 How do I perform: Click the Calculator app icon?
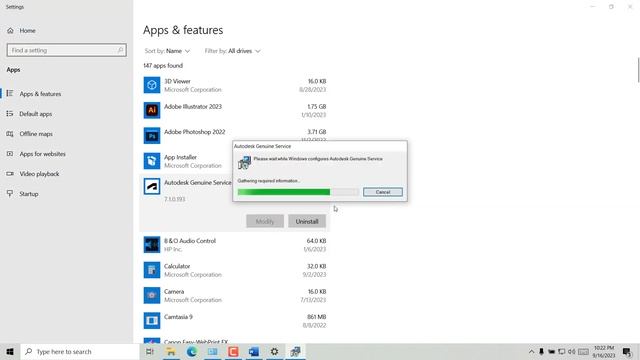coord(152,270)
